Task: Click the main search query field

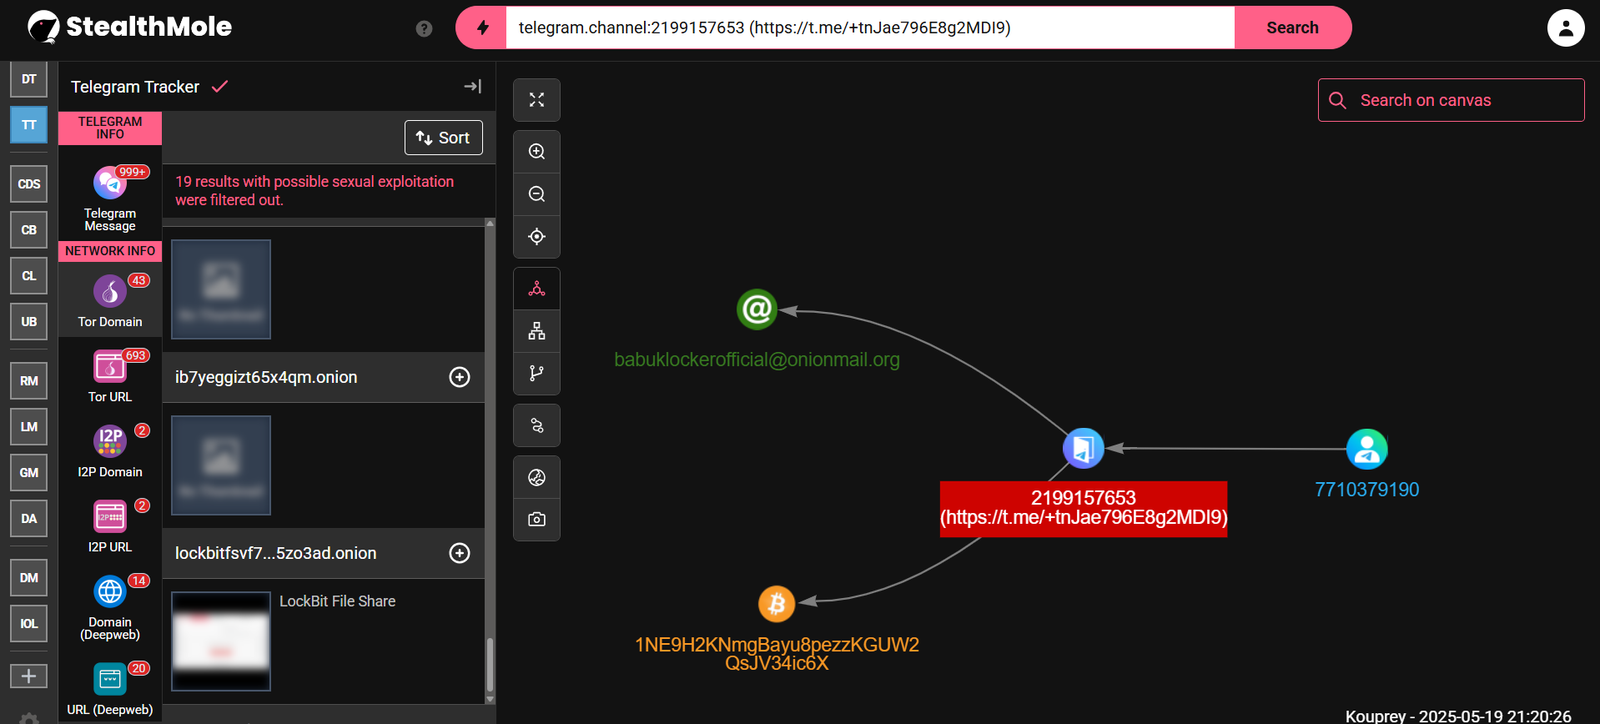Action: (870, 28)
